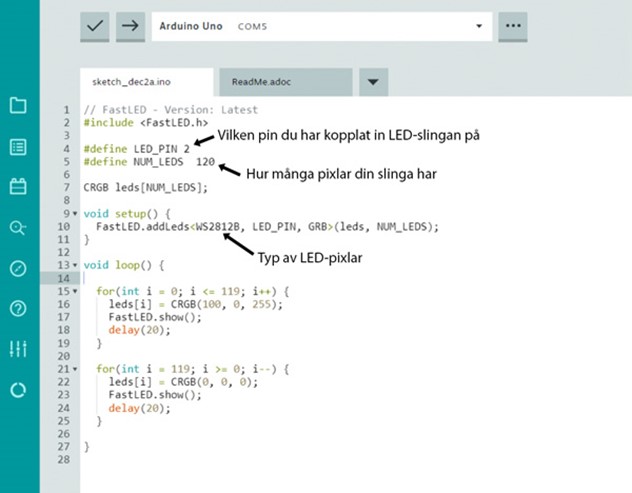Open the Libraries calendar-shaped icon in sidebar
Screen dimensions: 632x493
coord(18,187)
